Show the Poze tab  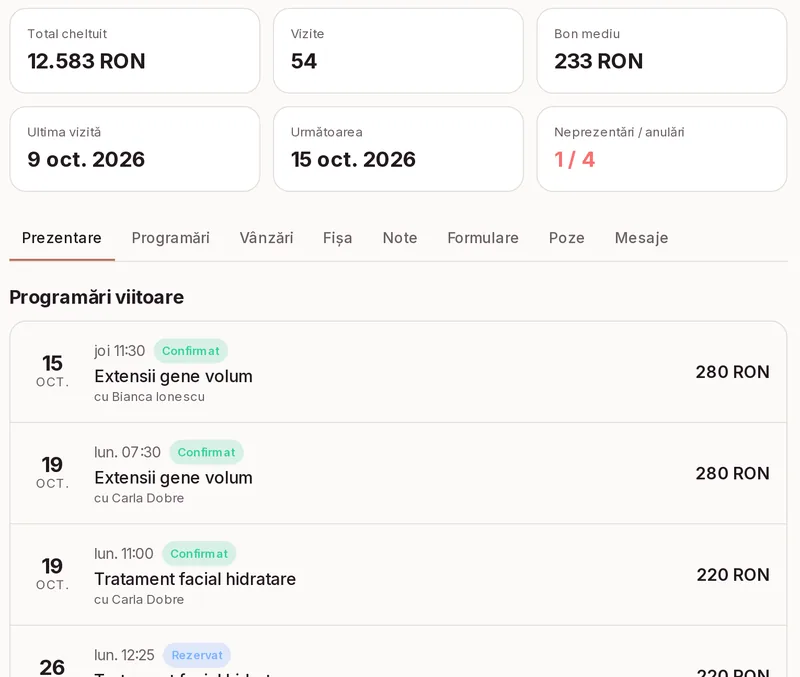tap(566, 238)
